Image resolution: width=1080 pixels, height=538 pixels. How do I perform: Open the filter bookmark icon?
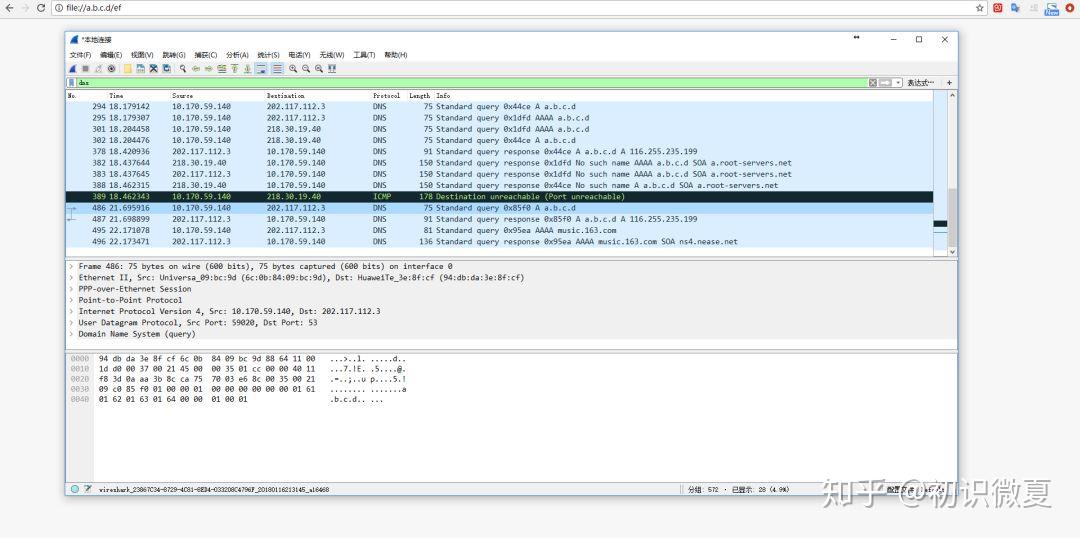72,83
